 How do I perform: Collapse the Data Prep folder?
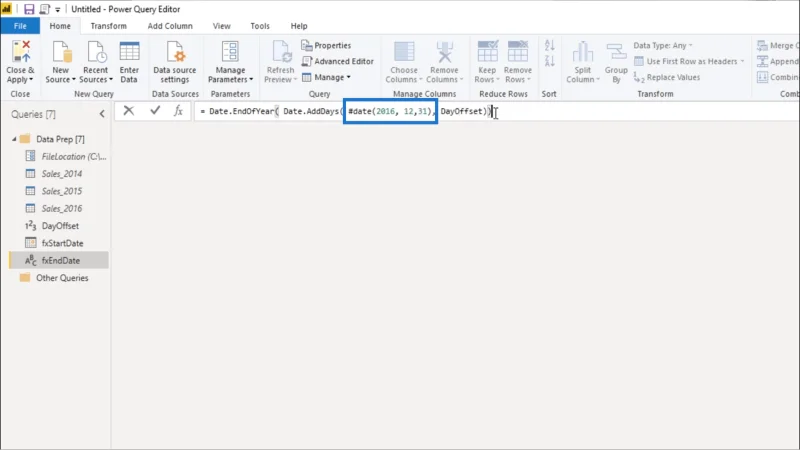[x=14, y=139]
